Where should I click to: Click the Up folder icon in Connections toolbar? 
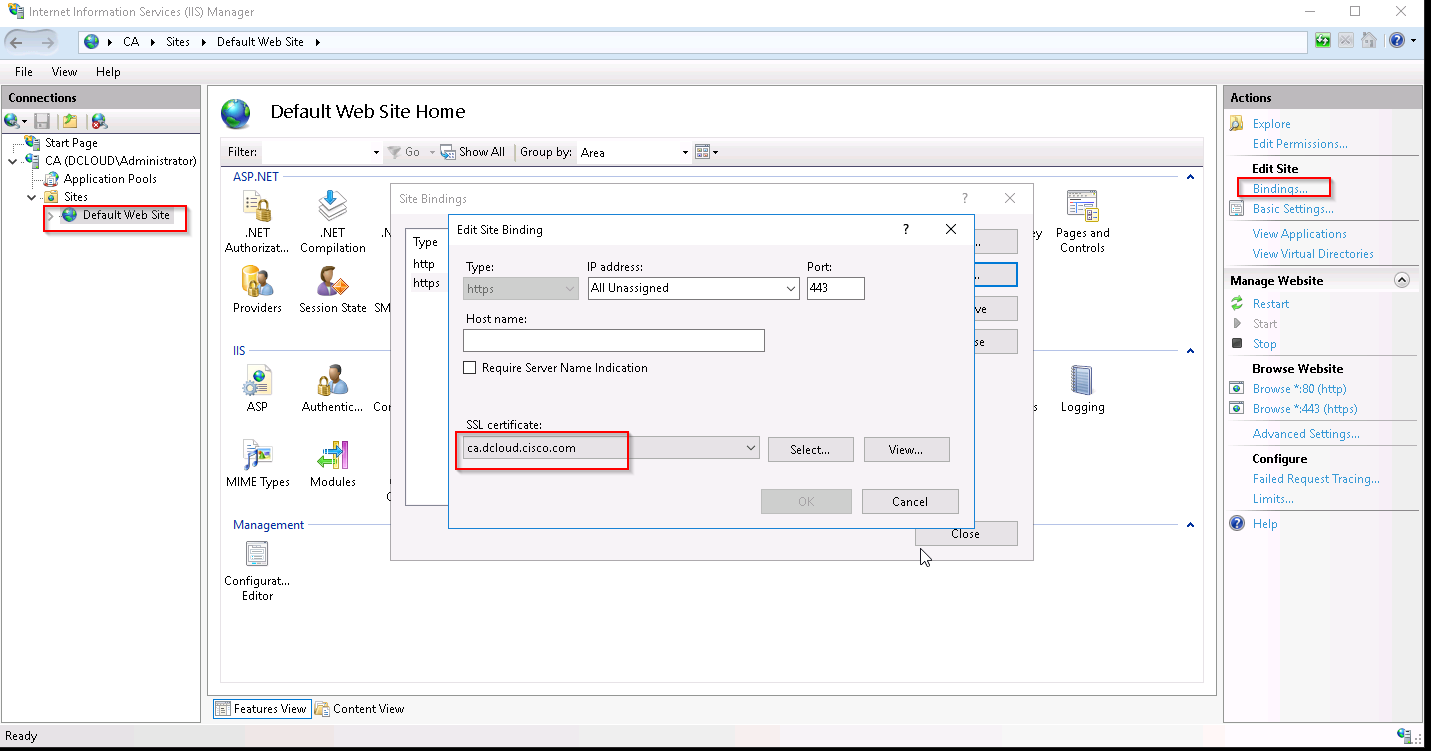click(70, 121)
